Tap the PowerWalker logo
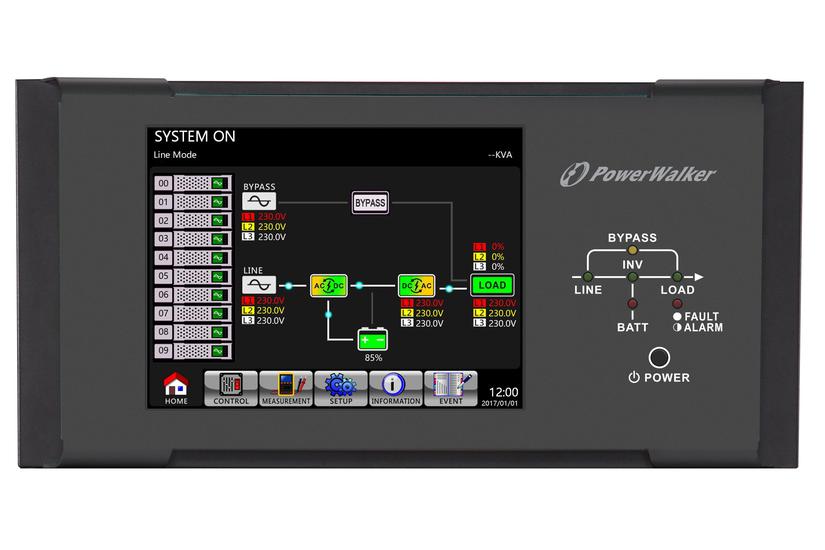825x550 pixels. [x=638, y=174]
